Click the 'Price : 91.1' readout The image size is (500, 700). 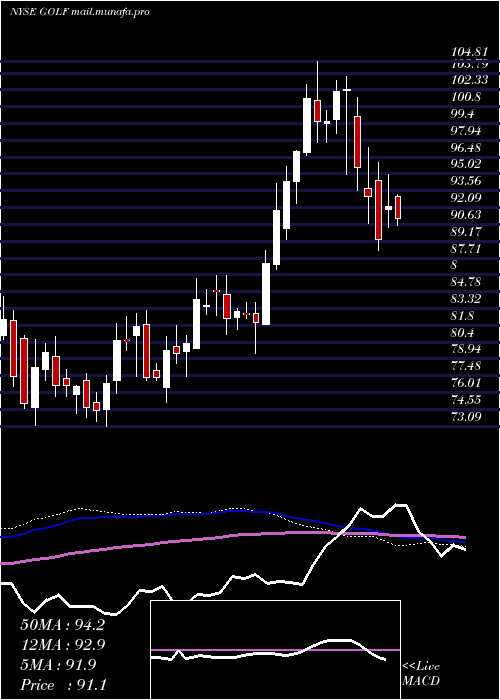tap(63, 685)
